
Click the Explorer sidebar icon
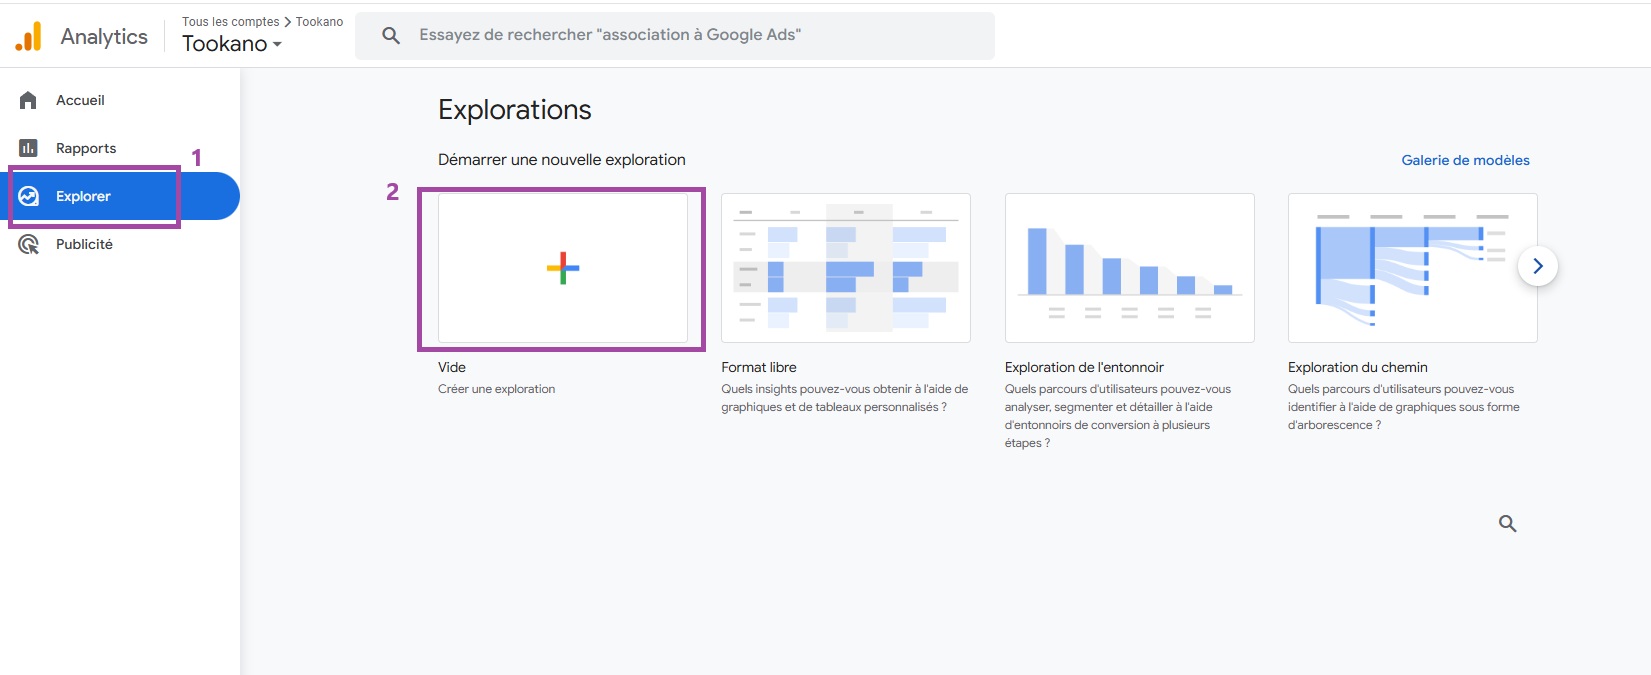pos(29,196)
